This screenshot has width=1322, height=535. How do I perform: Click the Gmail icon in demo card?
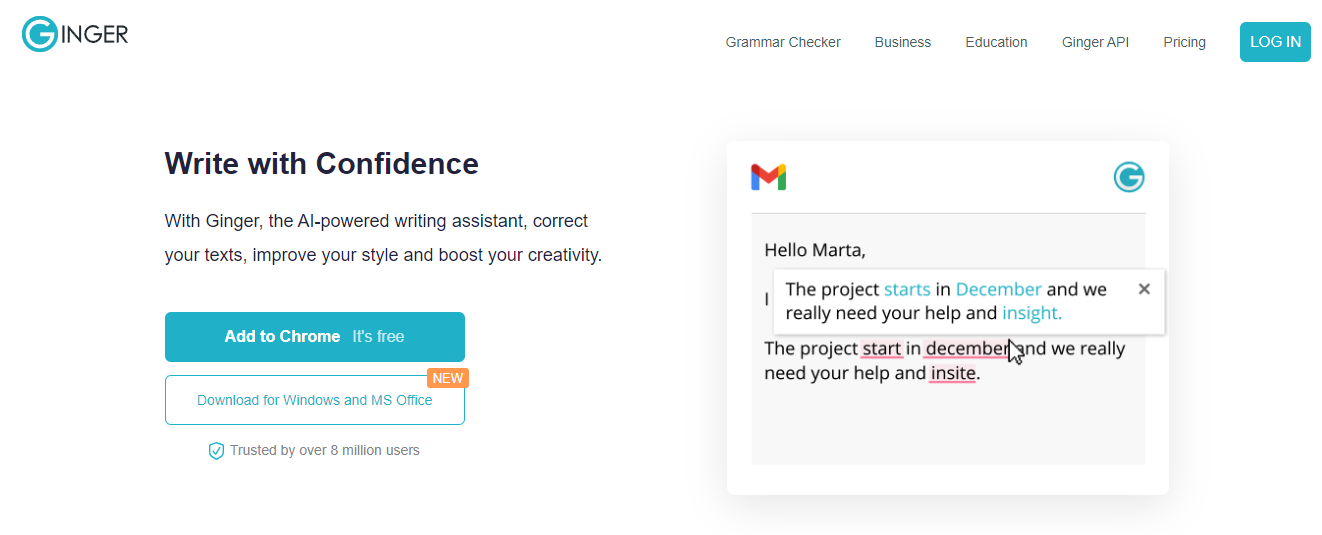tap(768, 178)
